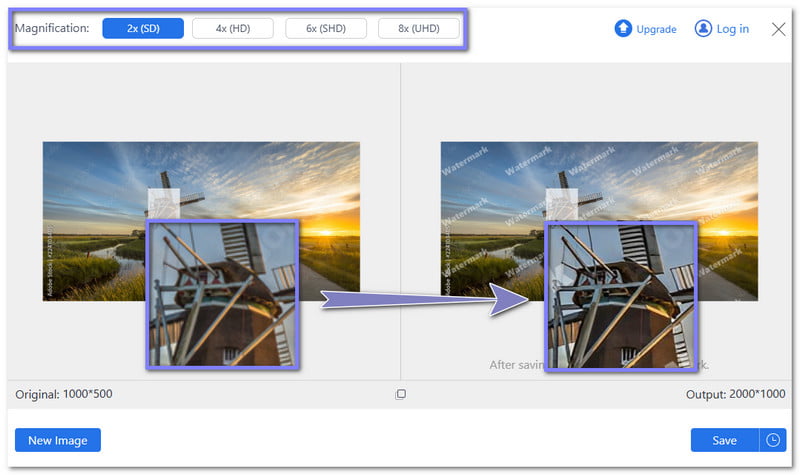
Task: Click the user profile icon
Action: pyautogui.click(x=703, y=29)
